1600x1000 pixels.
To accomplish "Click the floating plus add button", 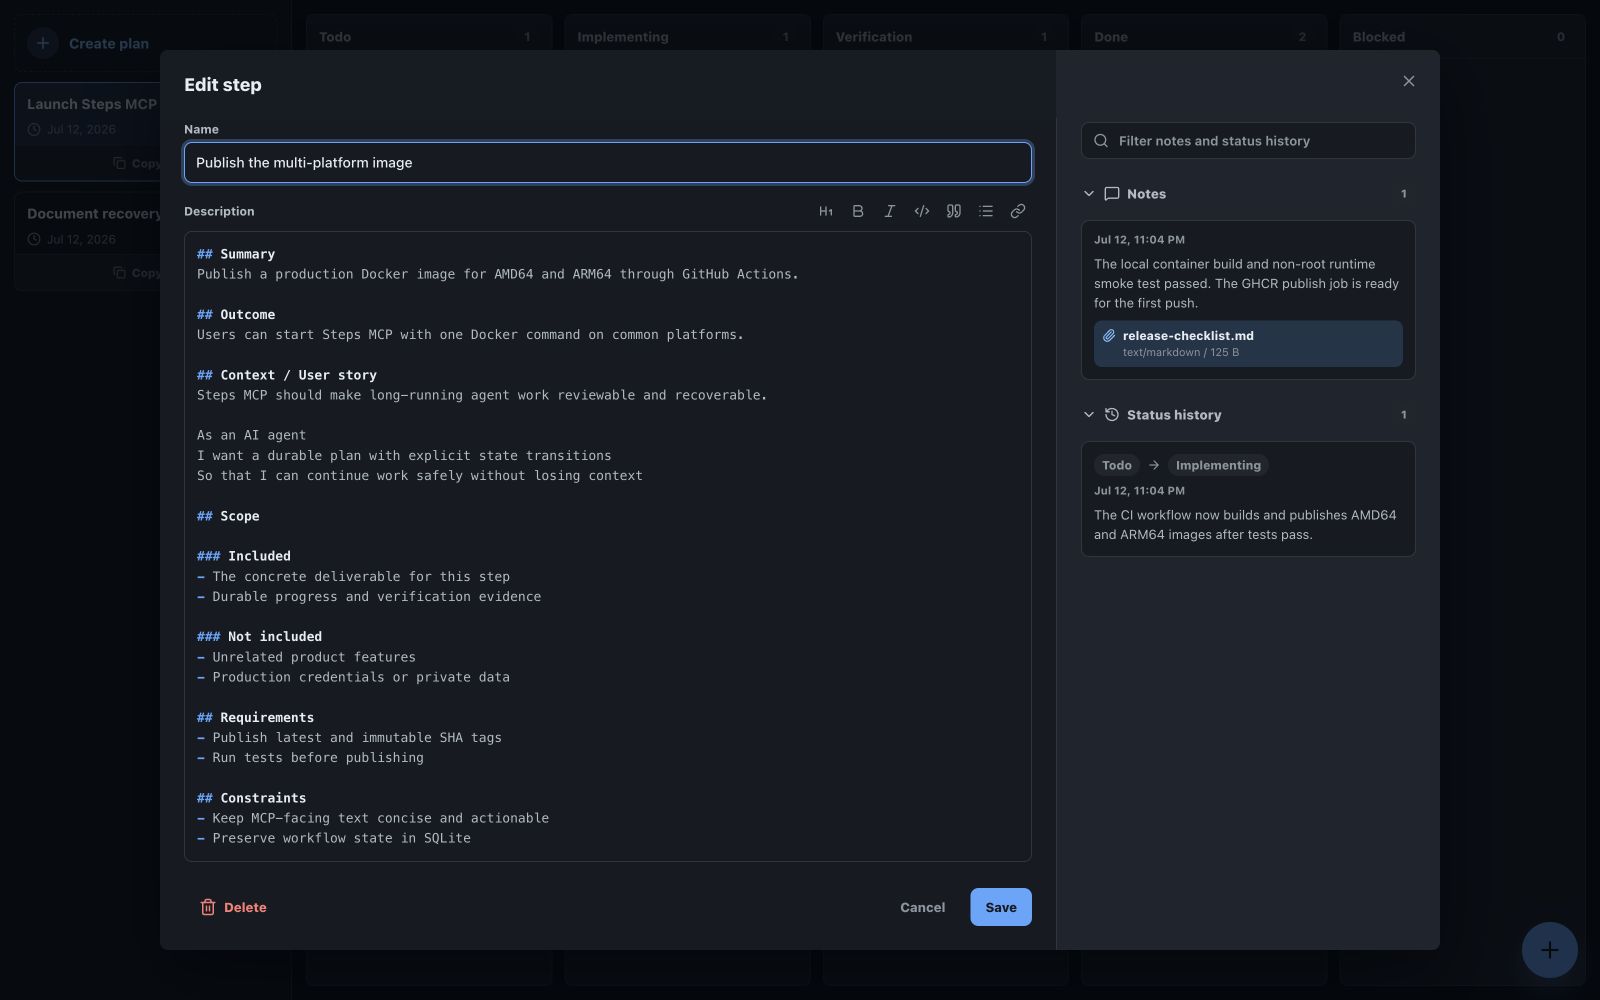I will coord(1550,950).
